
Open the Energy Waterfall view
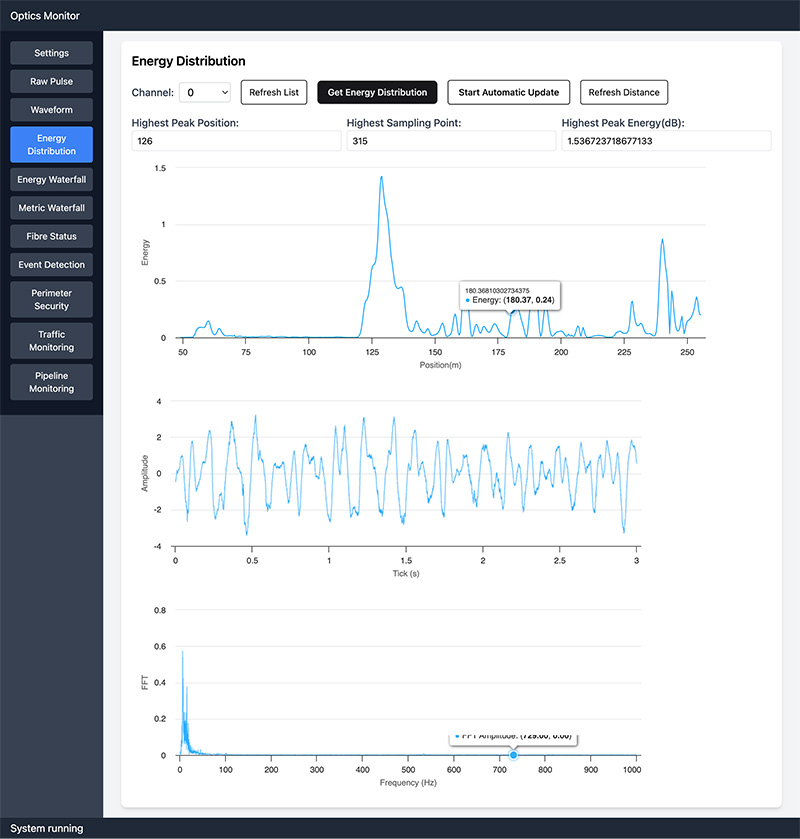51,180
